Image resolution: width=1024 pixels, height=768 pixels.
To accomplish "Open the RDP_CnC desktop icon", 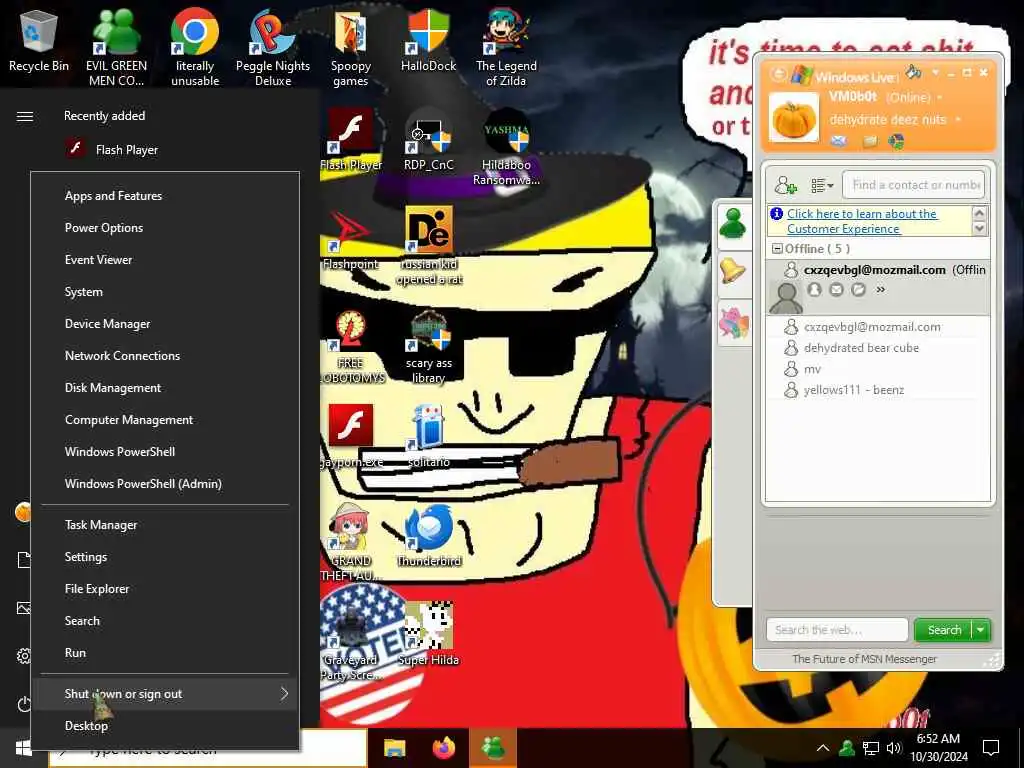I will (428, 140).
